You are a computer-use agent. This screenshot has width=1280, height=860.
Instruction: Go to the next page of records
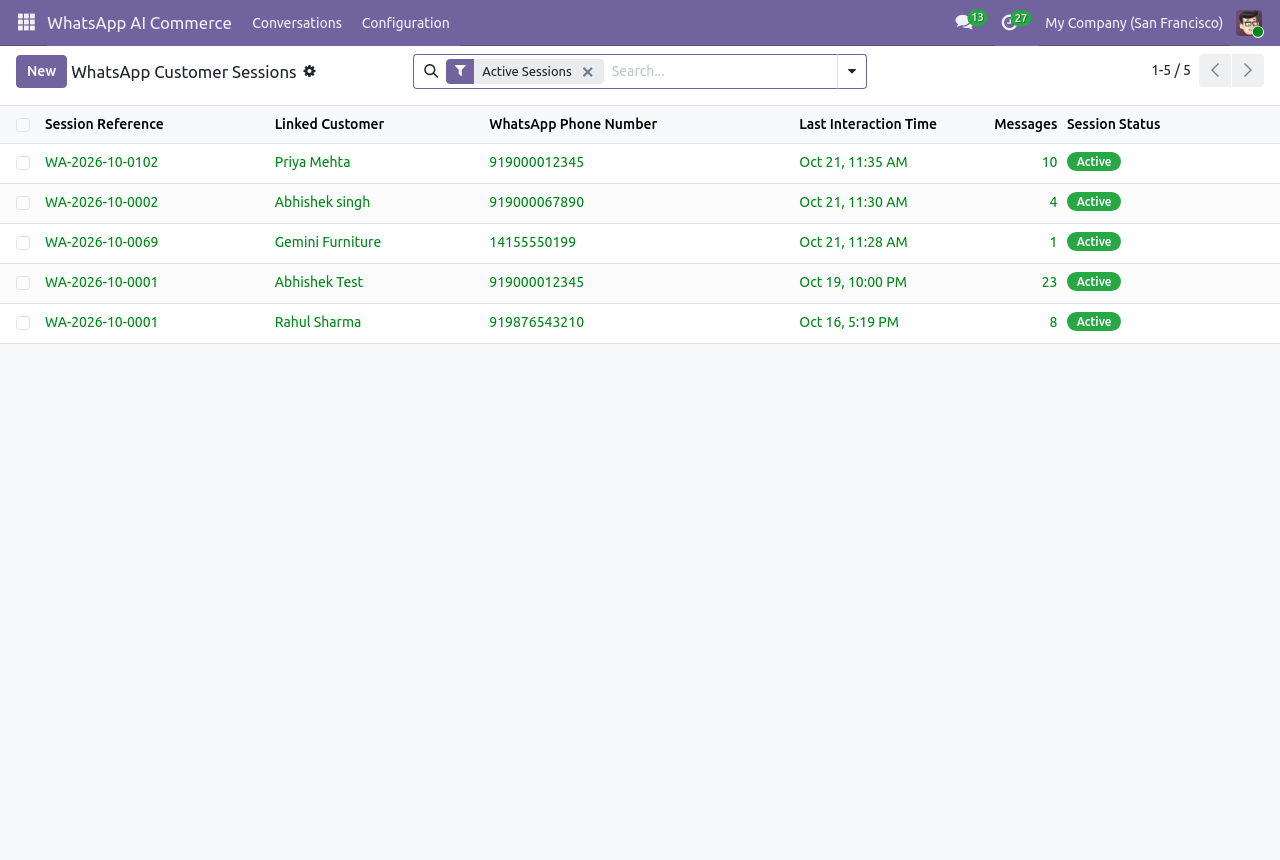pos(1248,71)
